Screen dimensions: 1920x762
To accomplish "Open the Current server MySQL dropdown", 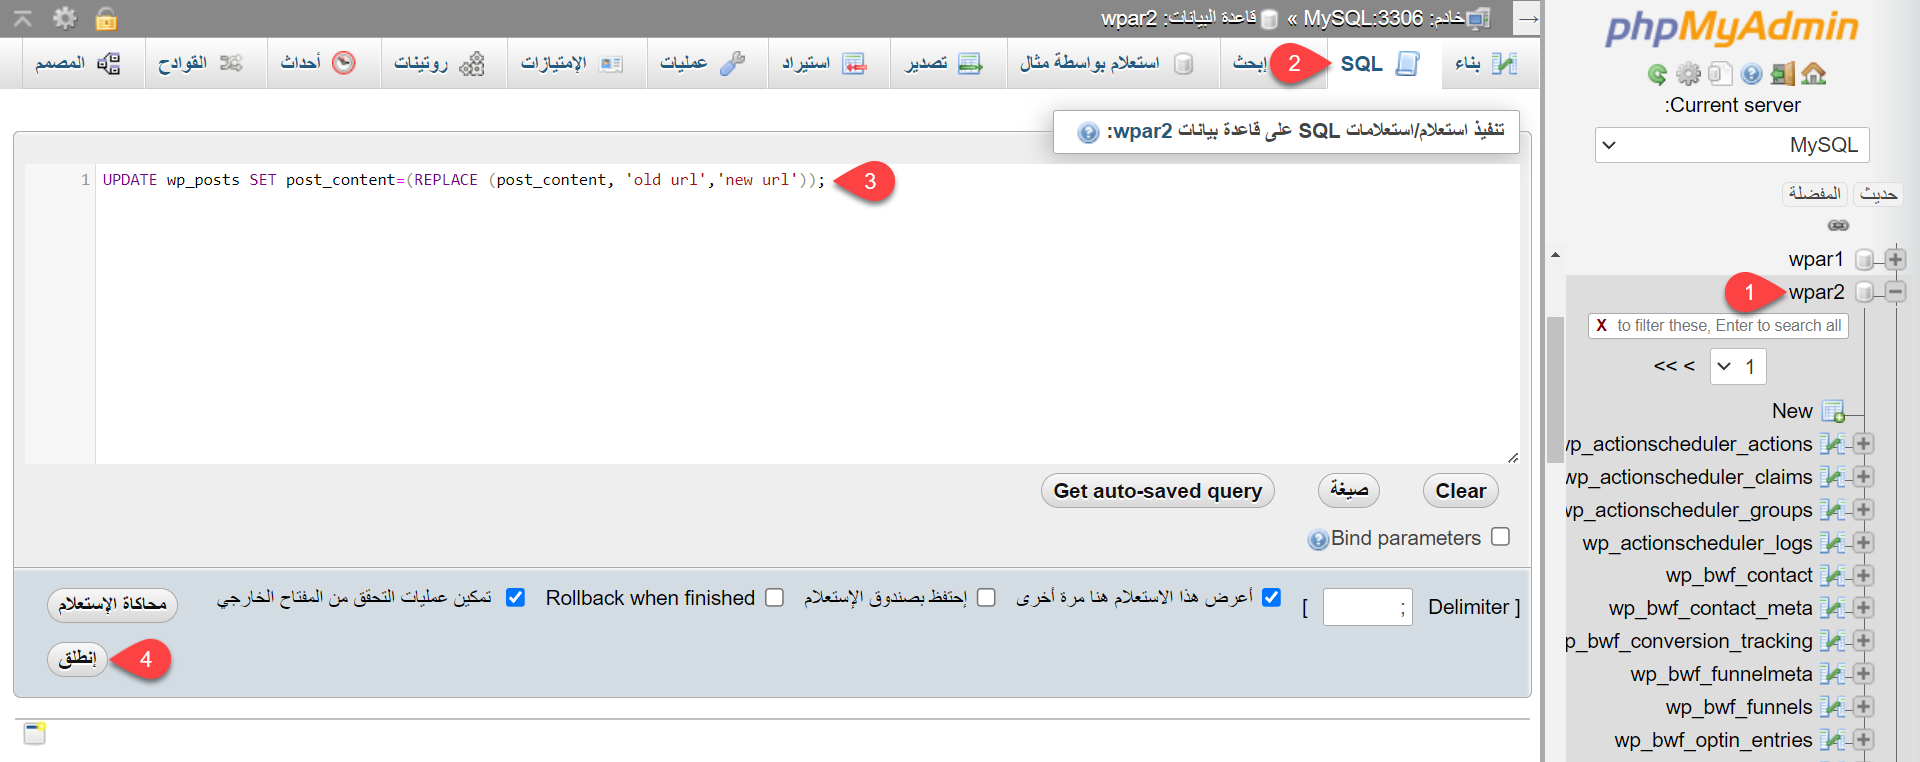I will (x=1732, y=145).
